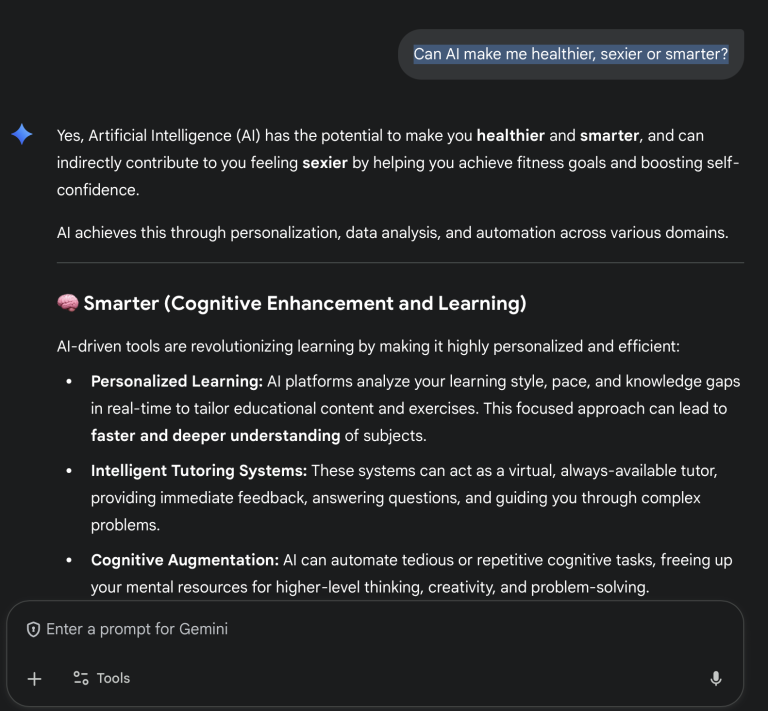768x711 pixels.
Task: Click the "Smarter (Cognitive Enhancement and Learning)" heading
Action: tap(304, 303)
